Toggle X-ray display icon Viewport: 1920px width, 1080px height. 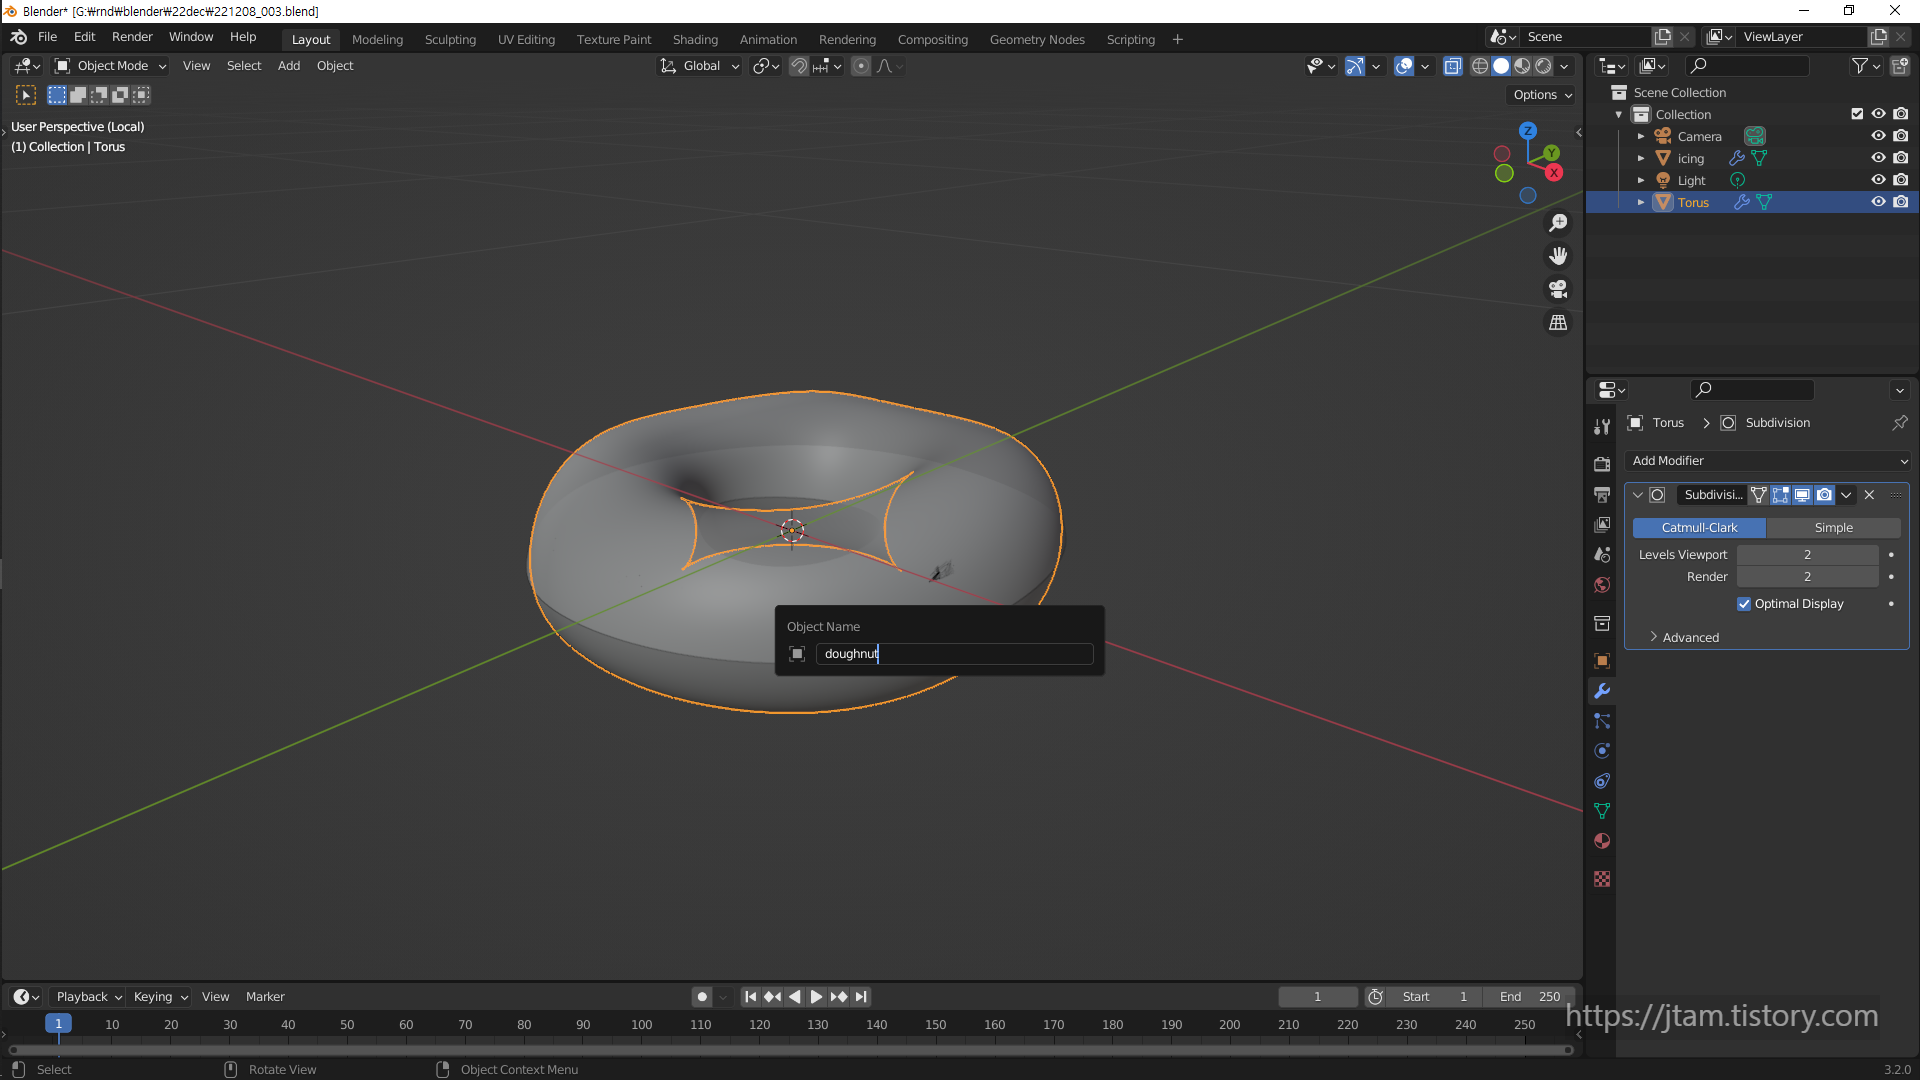(x=1453, y=66)
